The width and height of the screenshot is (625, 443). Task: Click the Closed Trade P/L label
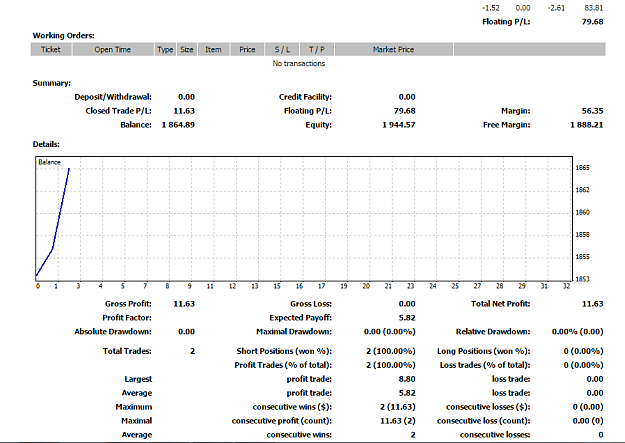point(118,111)
